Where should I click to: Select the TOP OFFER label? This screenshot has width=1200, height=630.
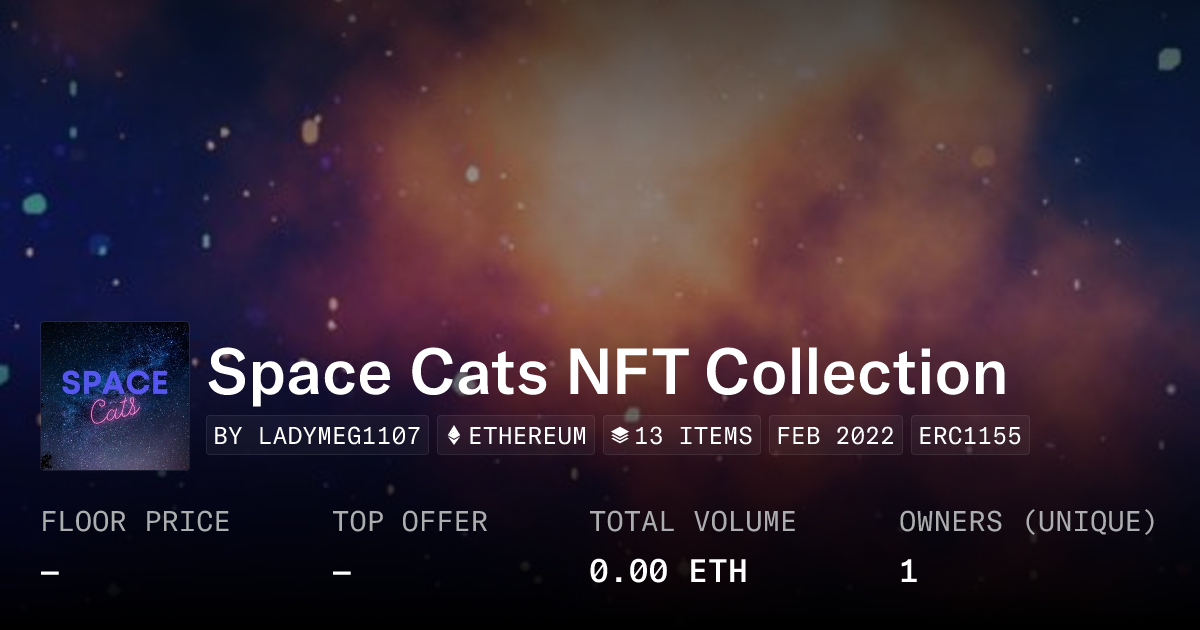(410, 521)
